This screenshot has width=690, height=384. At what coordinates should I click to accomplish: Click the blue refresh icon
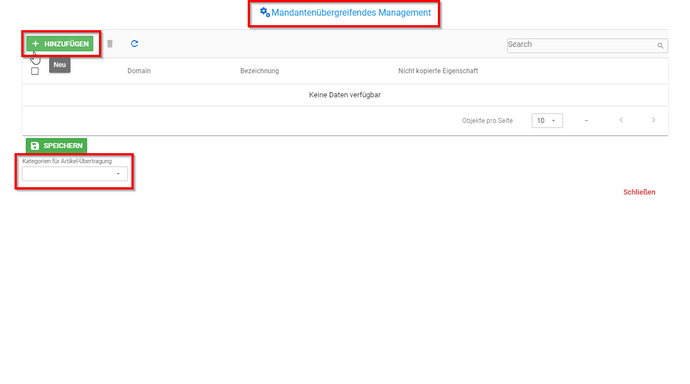pos(134,44)
